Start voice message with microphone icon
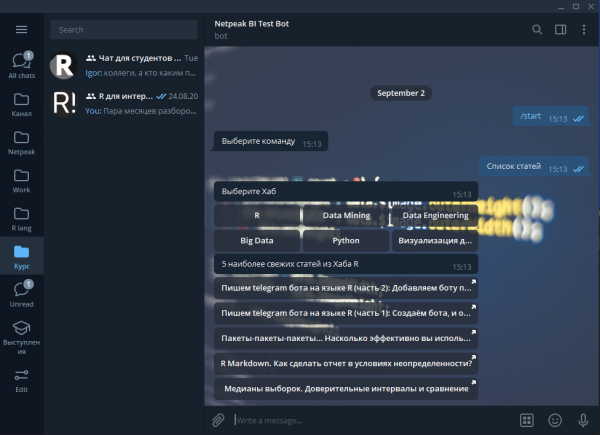Screen dimensions: 600x435 click(x=582, y=419)
